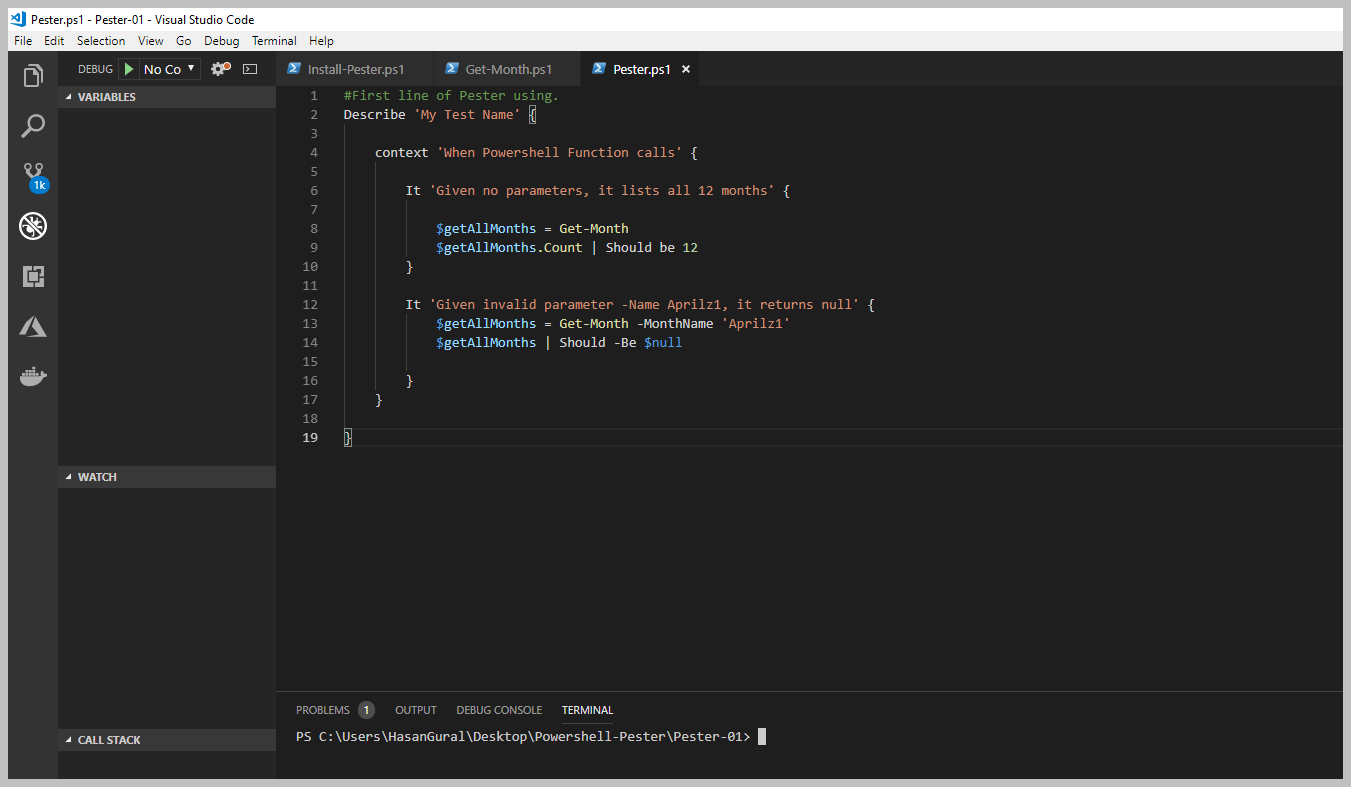Click the terminal path 'PS C:\Users\HasanGural...'
Viewport: 1351px width, 787px height.
523,737
